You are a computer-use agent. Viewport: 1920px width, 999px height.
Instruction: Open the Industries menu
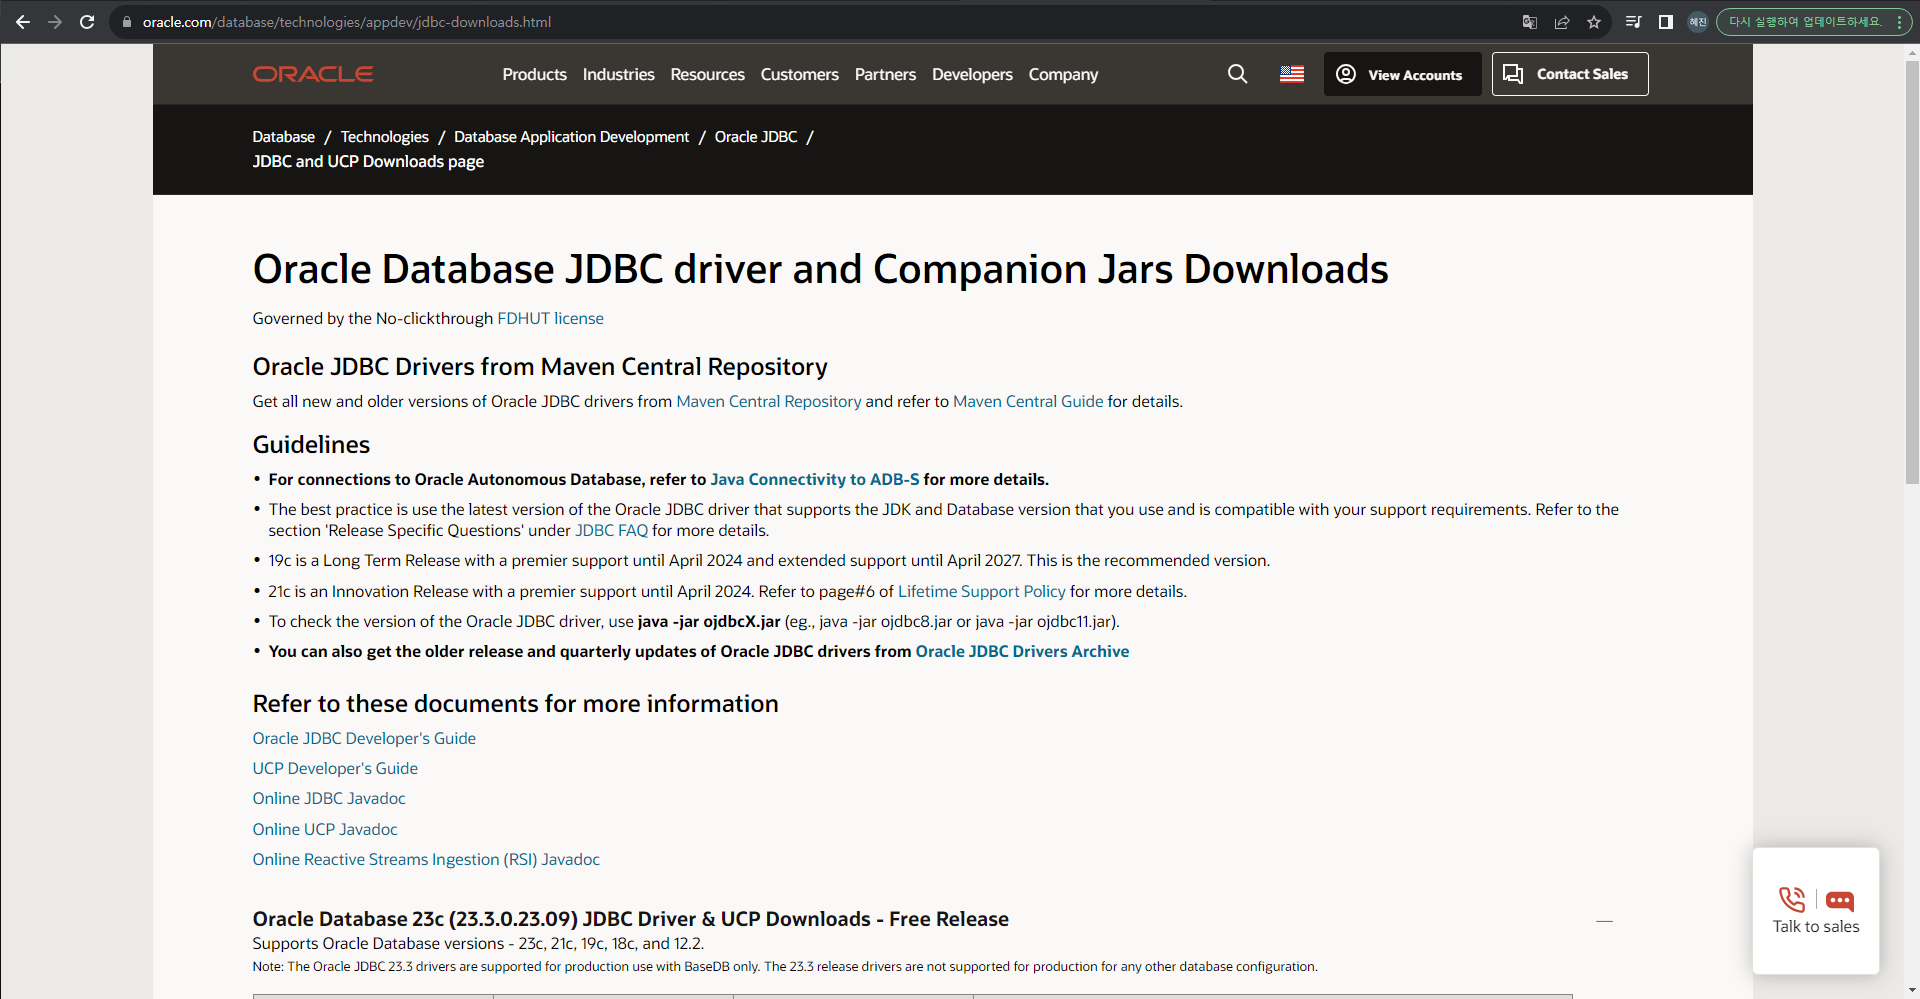(x=619, y=75)
